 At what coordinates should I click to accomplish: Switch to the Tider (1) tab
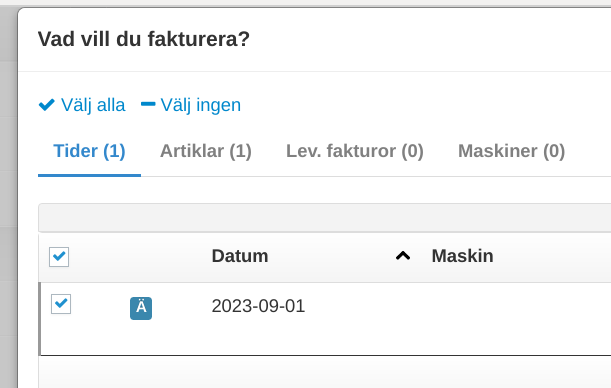coord(89,151)
